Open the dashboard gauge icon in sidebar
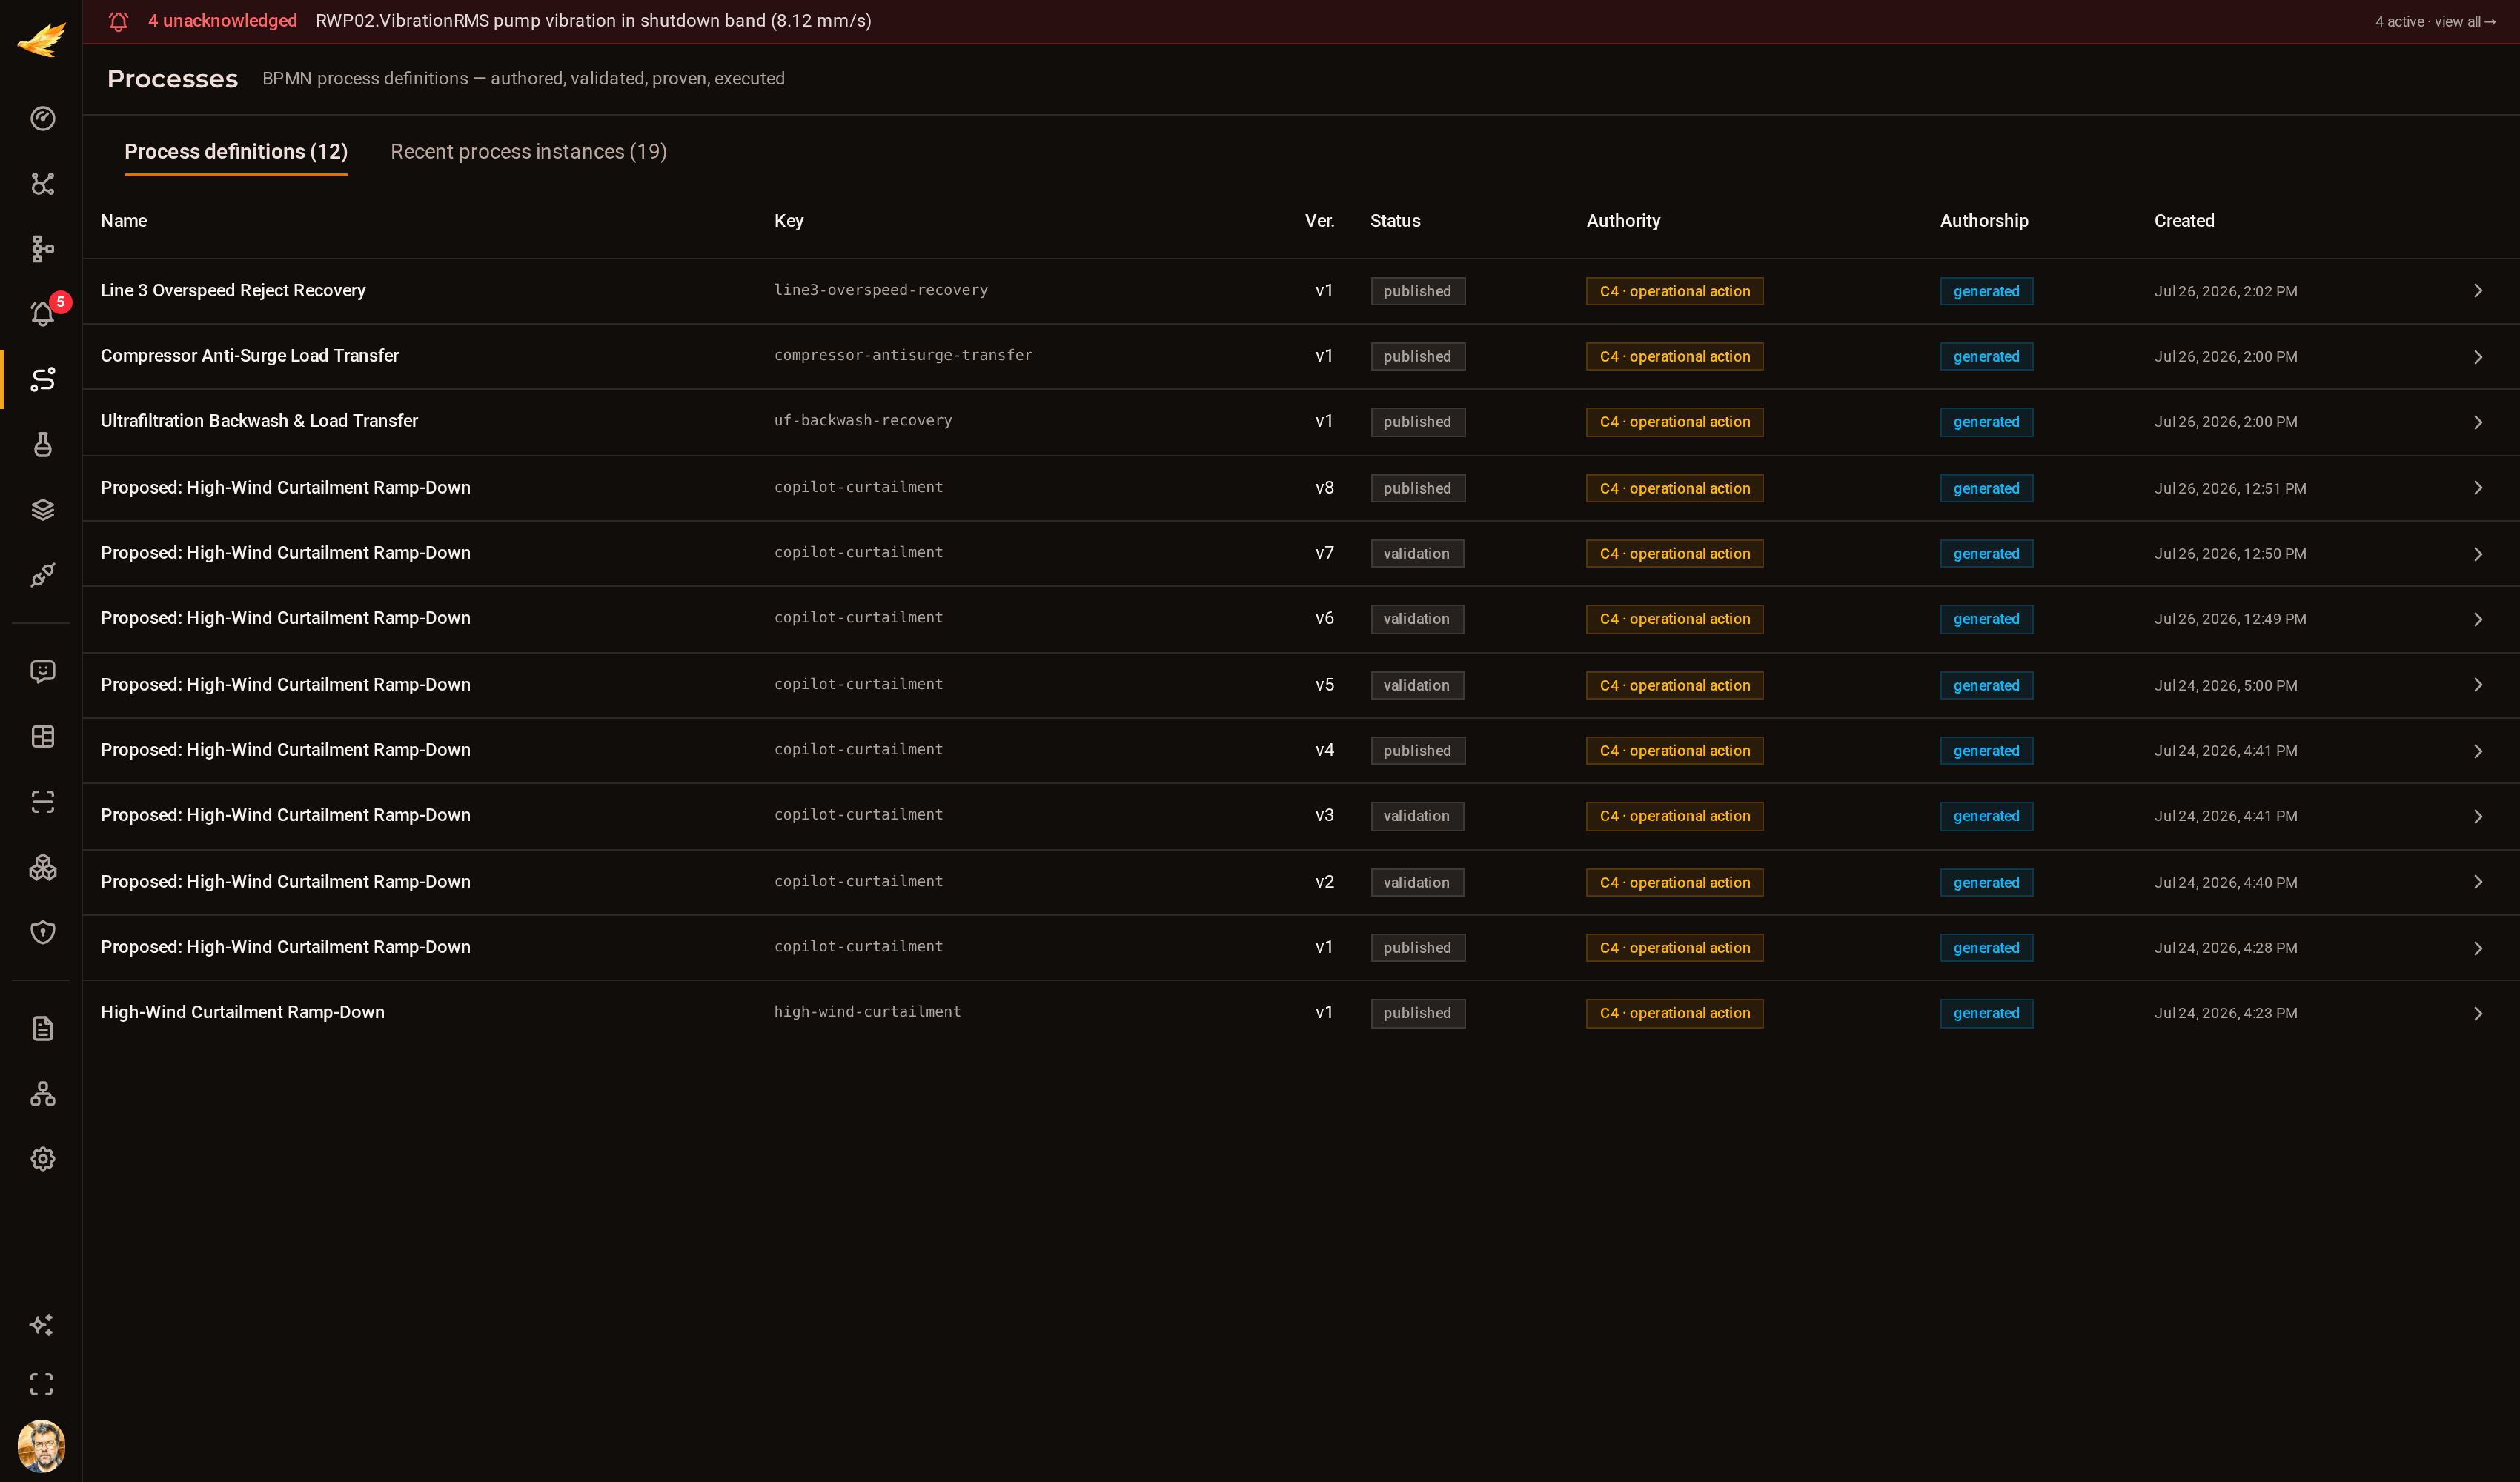The height and width of the screenshot is (1482, 2520). pos(42,118)
